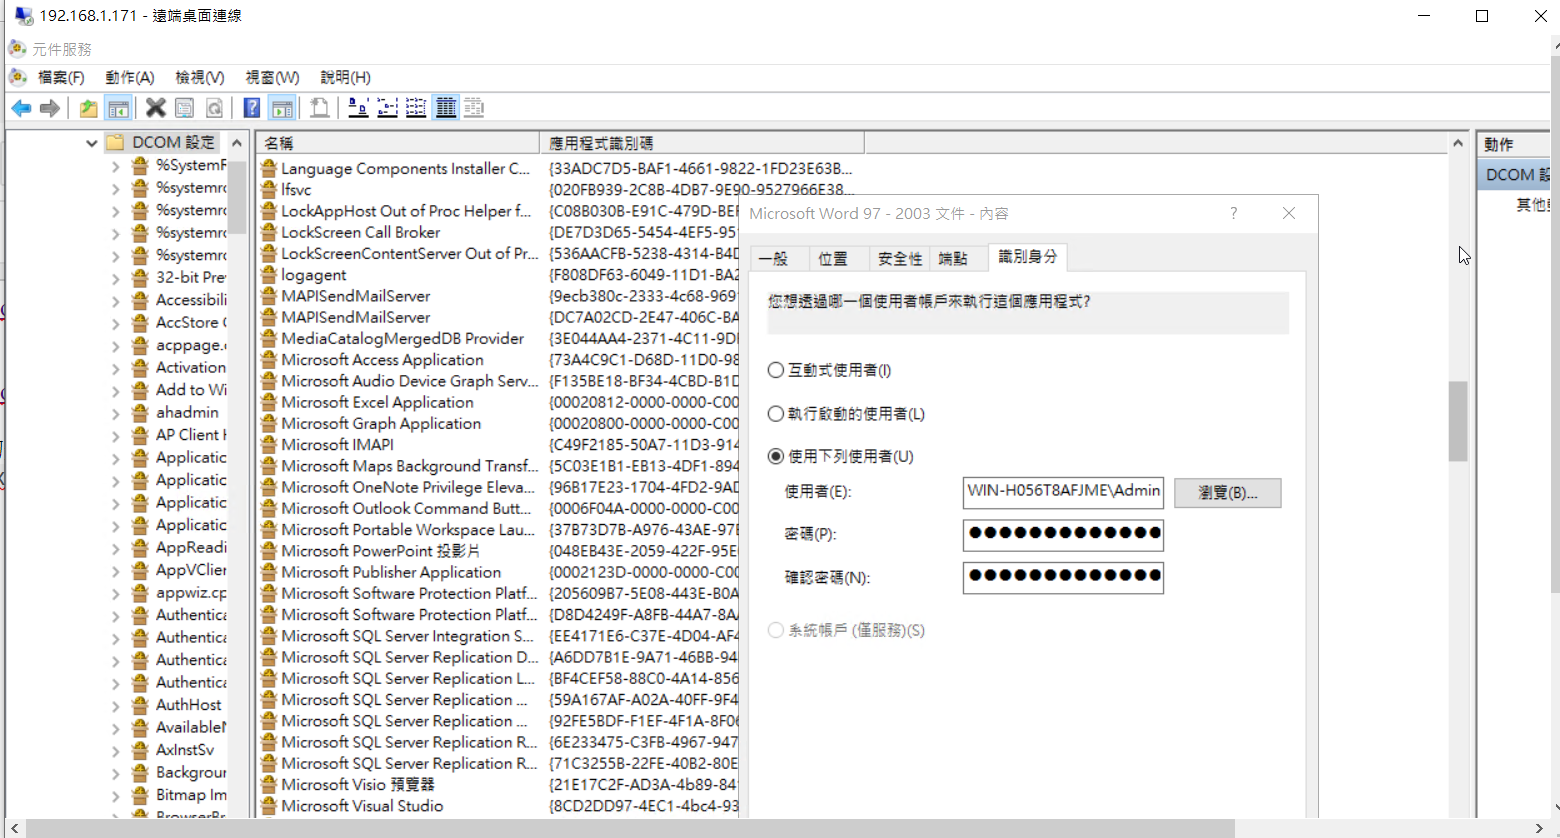Click icon beside Microsoft IMAPI
Image resolution: width=1560 pixels, height=838 pixels.
tap(268, 444)
